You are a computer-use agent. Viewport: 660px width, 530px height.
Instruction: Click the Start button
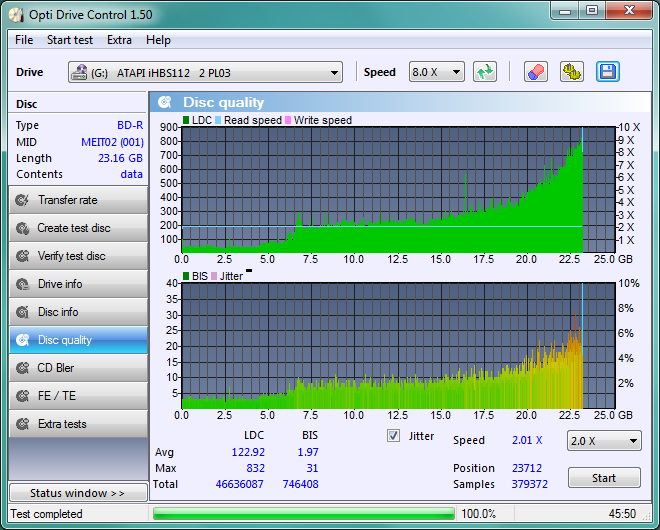point(604,478)
